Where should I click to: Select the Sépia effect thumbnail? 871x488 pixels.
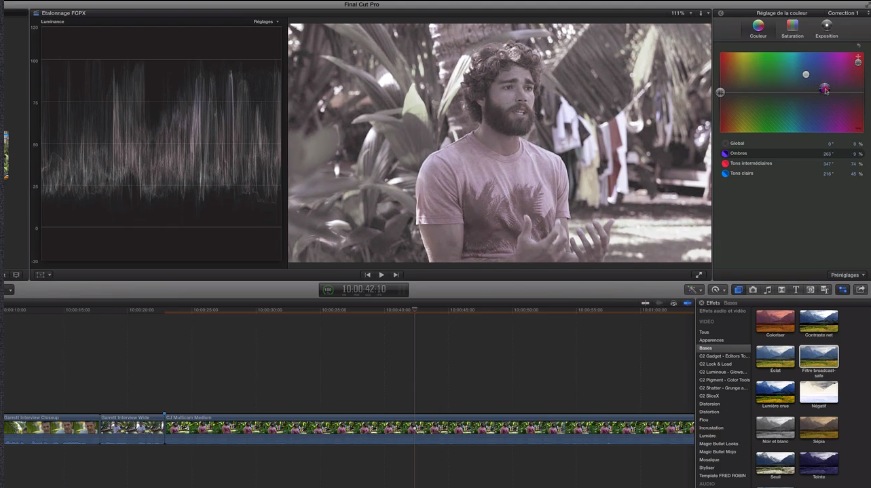(x=819, y=427)
